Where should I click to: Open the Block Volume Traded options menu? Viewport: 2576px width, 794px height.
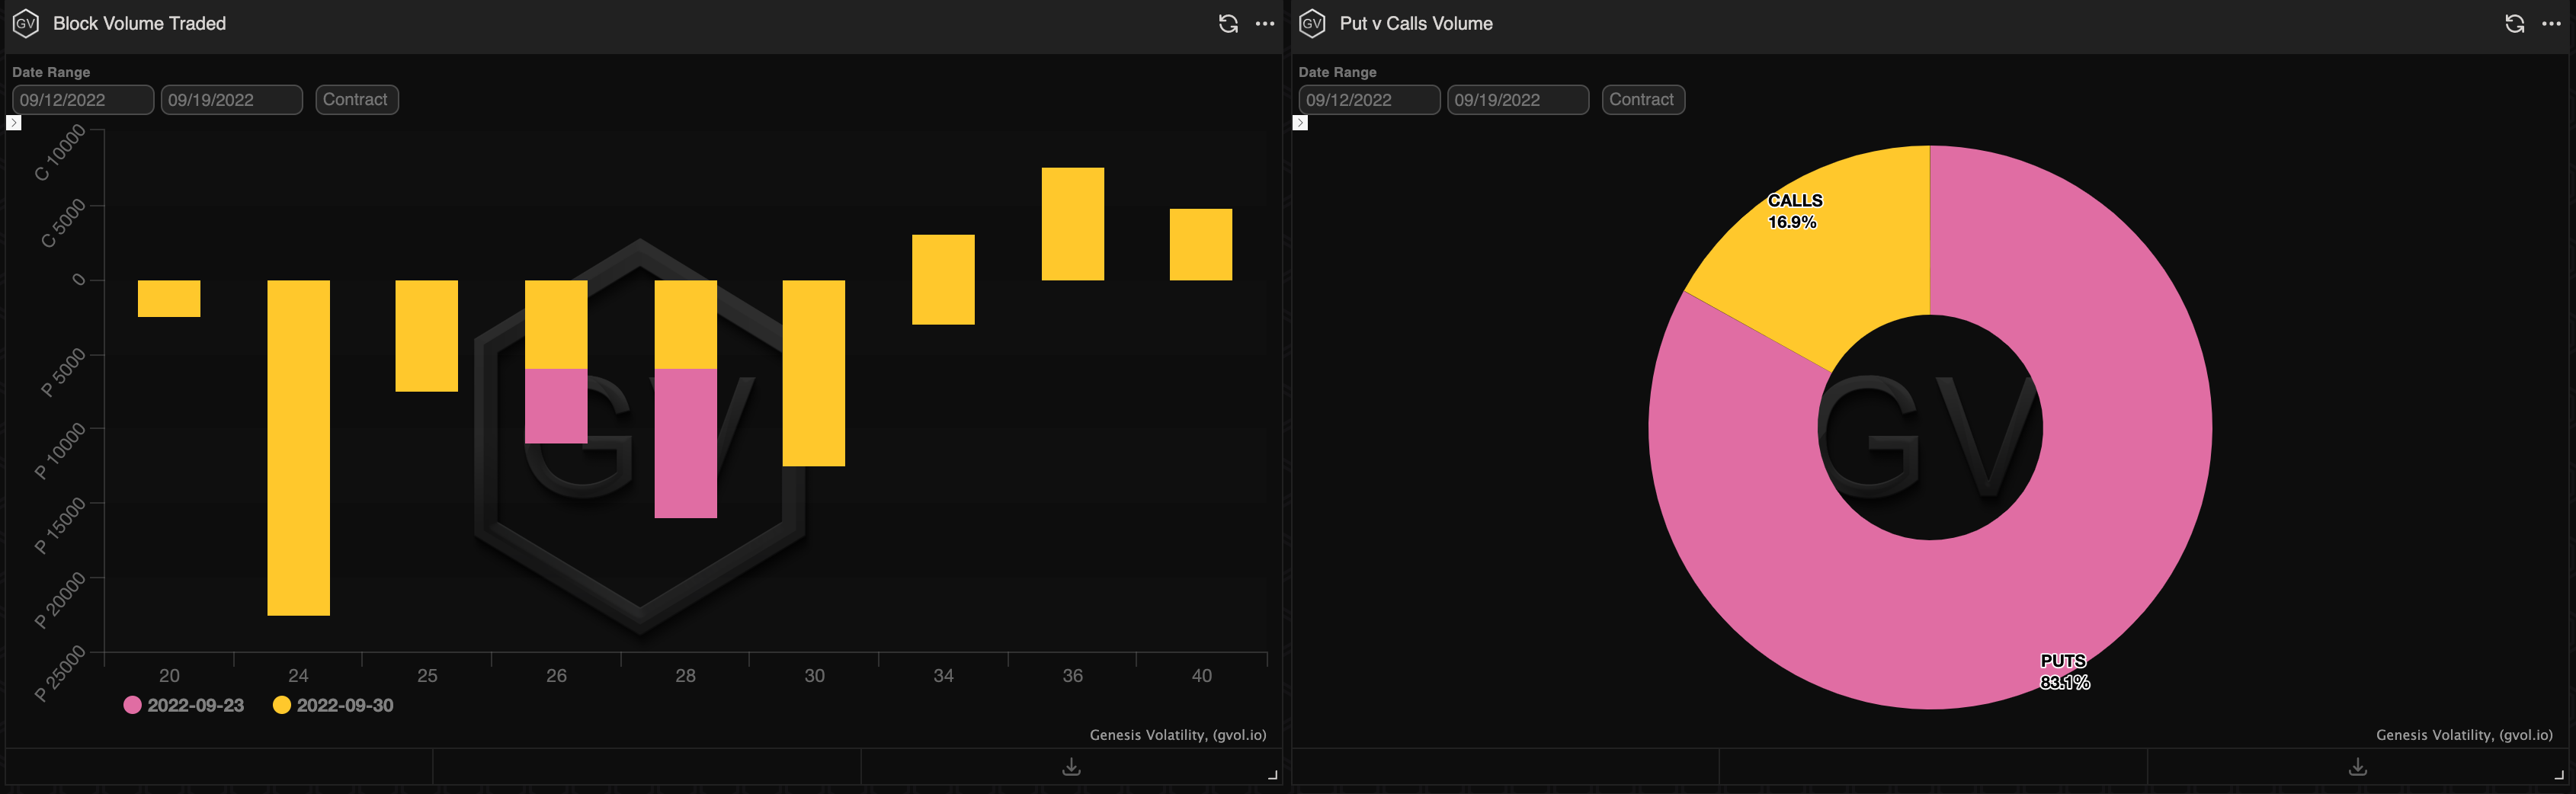(1265, 23)
